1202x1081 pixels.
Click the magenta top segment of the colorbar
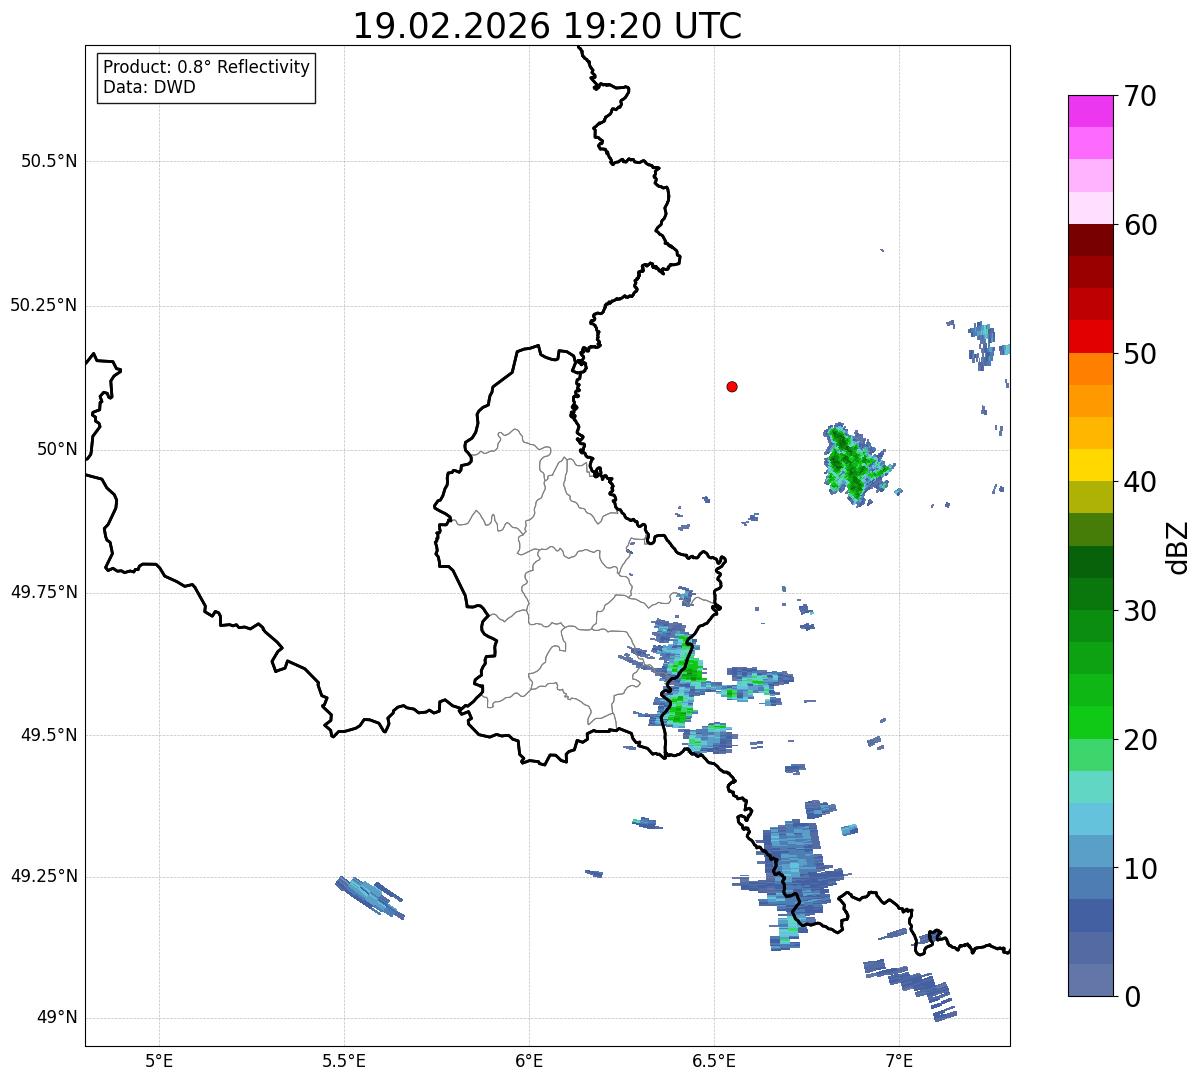click(1090, 111)
